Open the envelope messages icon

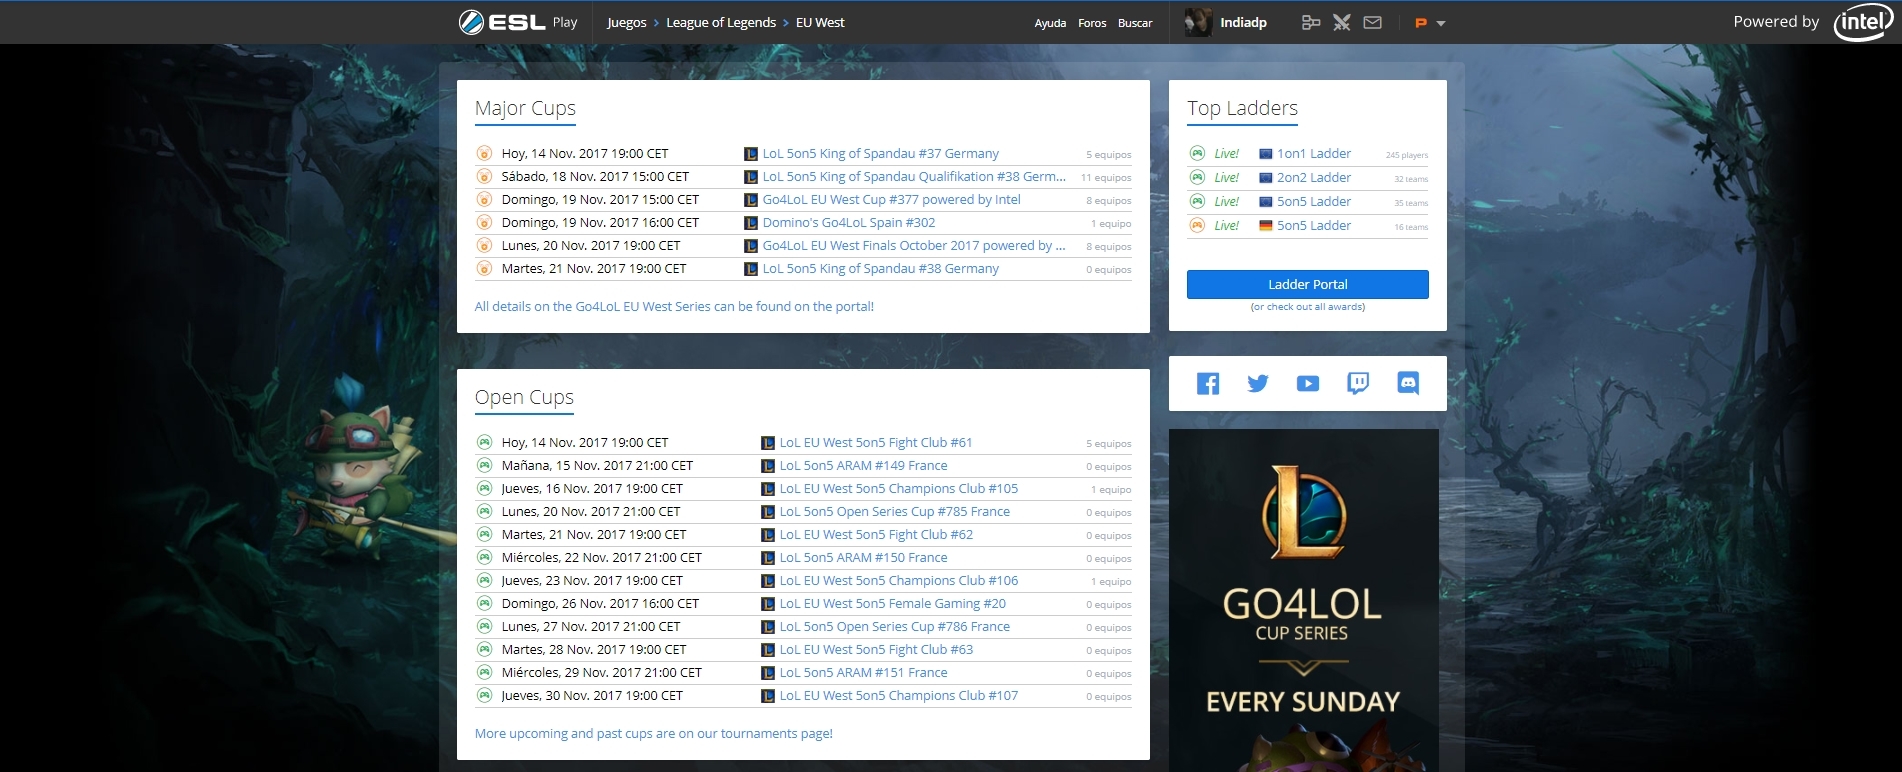pyautogui.click(x=1373, y=22)
